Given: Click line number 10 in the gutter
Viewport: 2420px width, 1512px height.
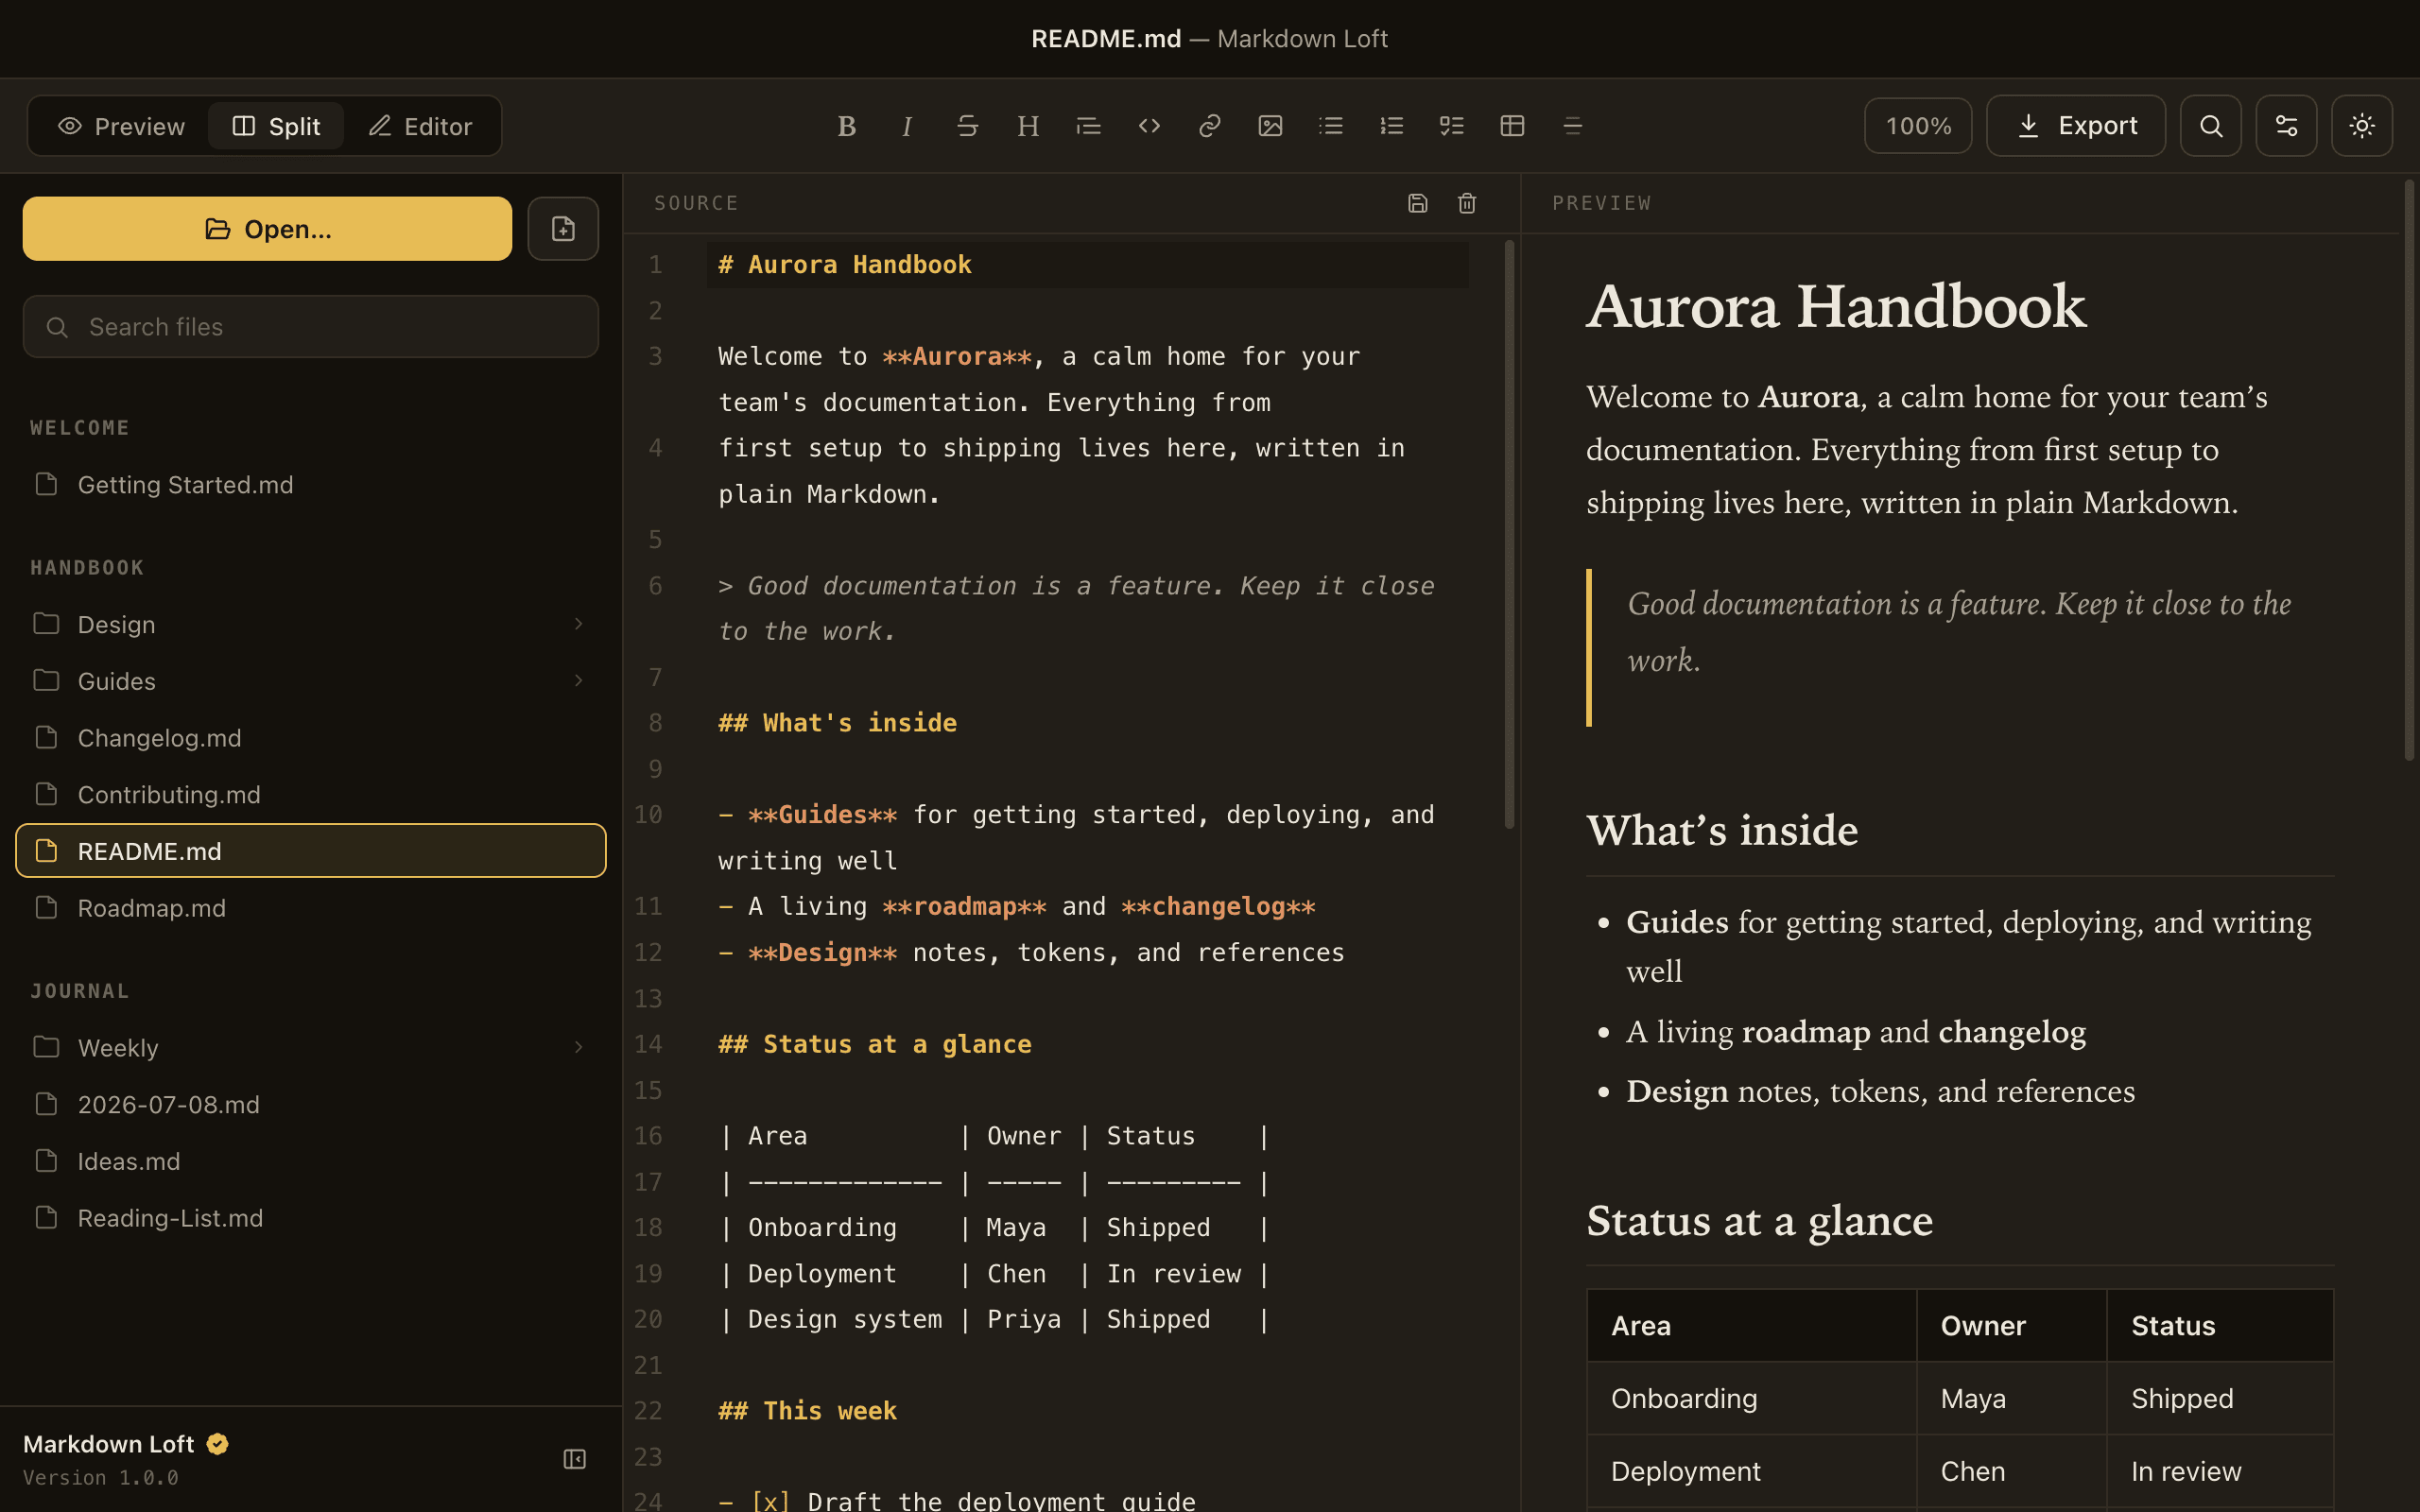Looking at the screenshot, I should click(x=648, y=815).
